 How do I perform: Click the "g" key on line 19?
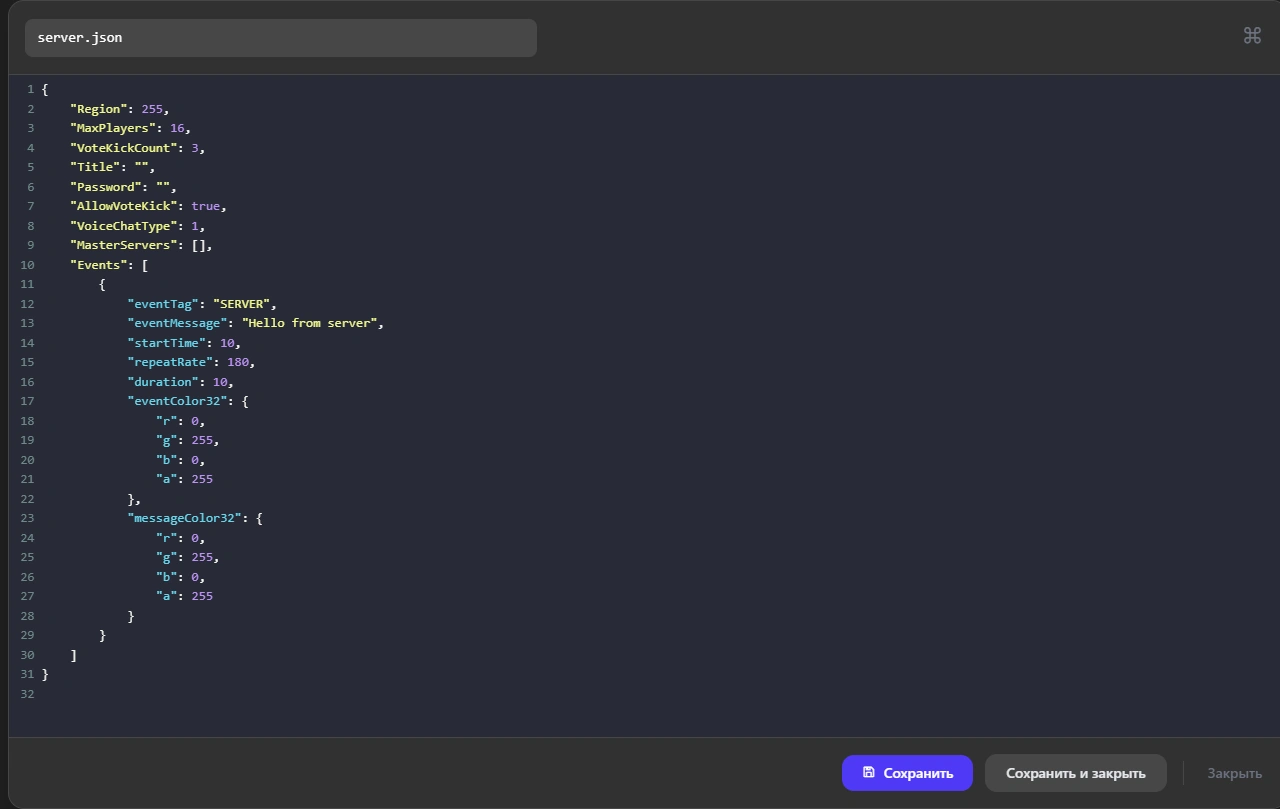click(166, 440)
